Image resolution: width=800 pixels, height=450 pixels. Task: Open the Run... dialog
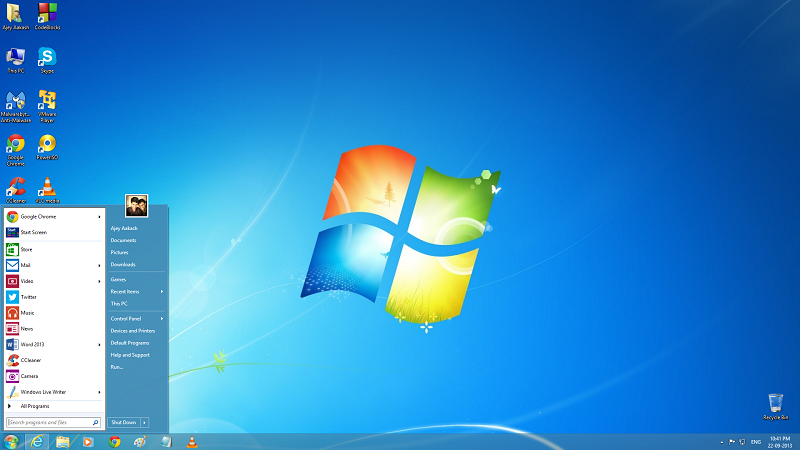pyautogui.click(x=117, y=367)
